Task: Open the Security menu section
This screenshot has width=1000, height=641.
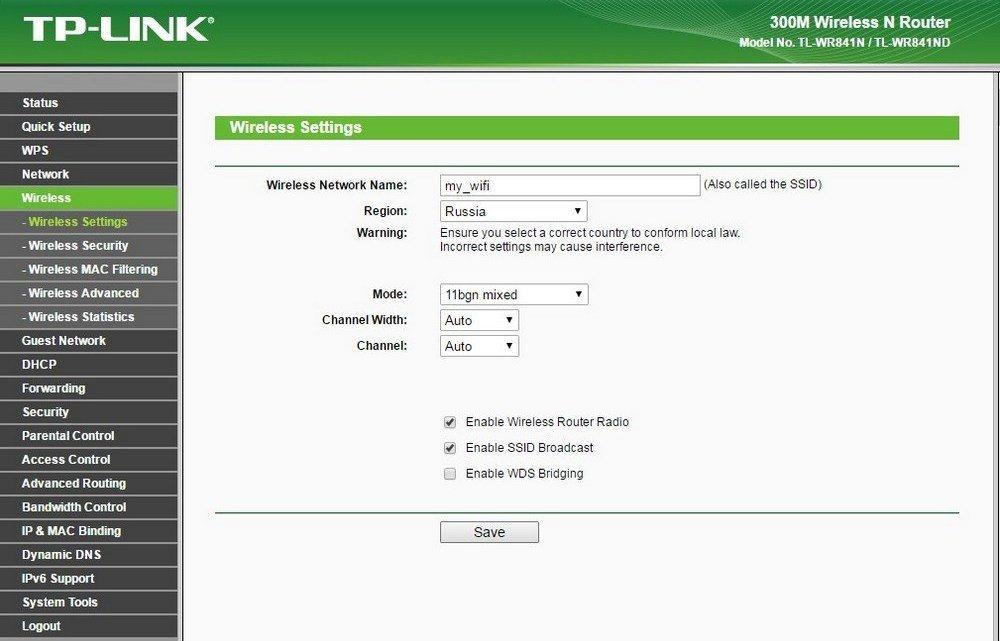Action: [89, 412]
